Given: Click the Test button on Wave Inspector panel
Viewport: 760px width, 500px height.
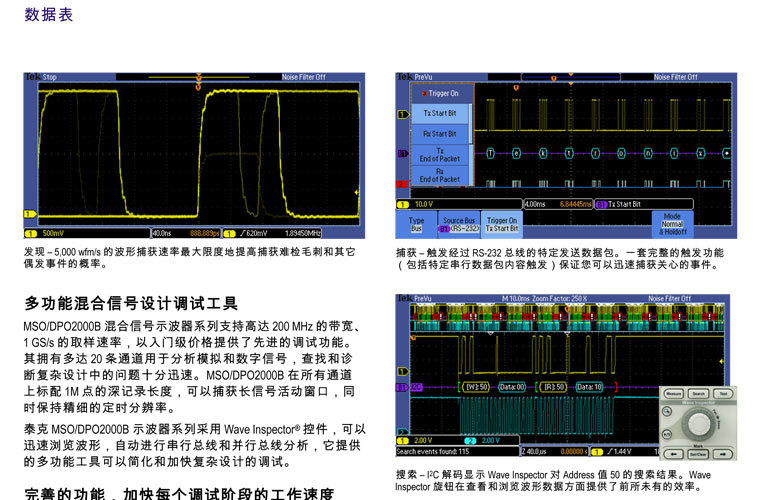Looking at the screenshot, I should point(723,394).
